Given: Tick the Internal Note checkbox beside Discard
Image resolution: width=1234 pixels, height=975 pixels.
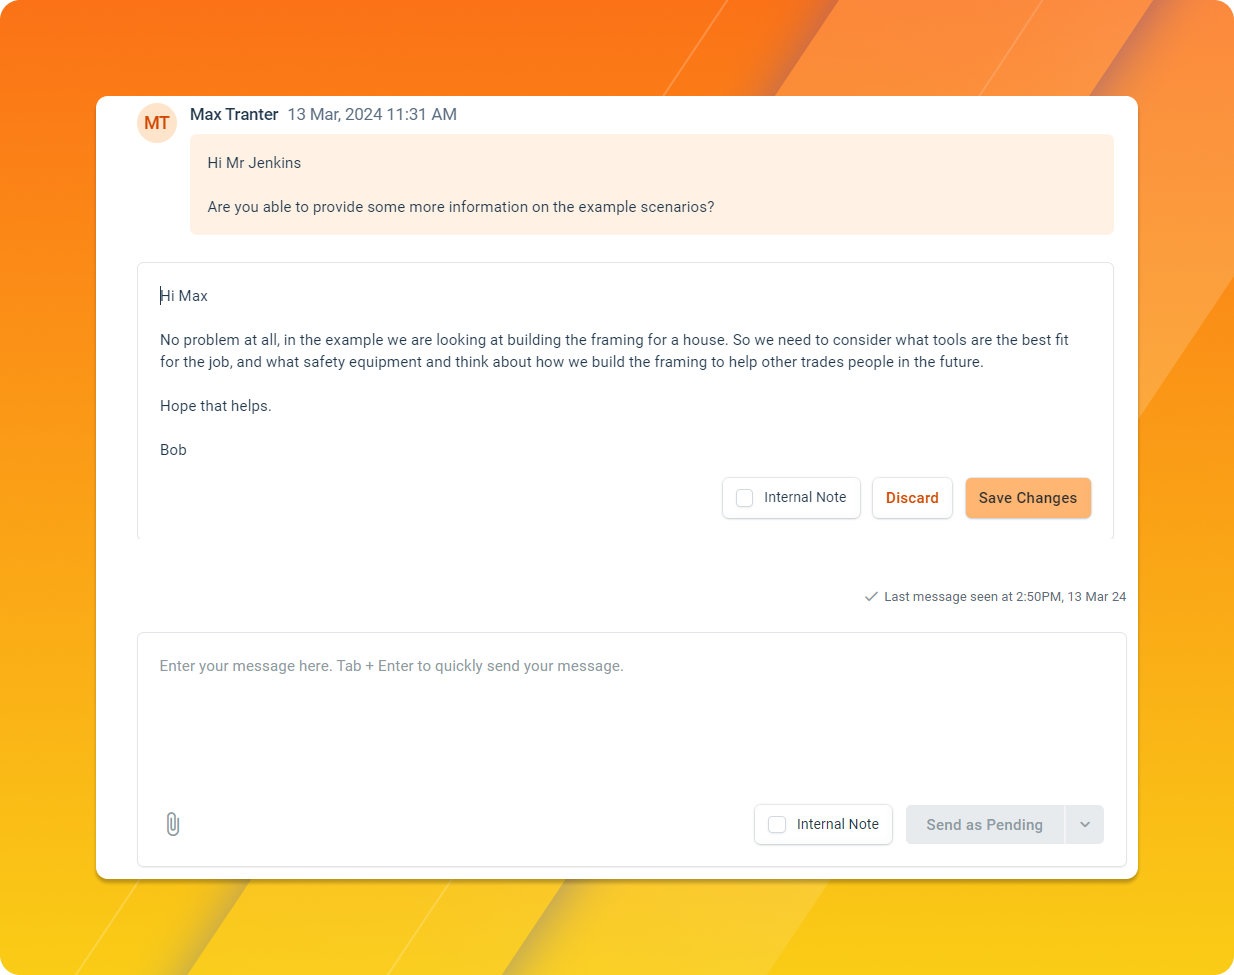Looking at the screenshot, I should (x=744, y=498).
